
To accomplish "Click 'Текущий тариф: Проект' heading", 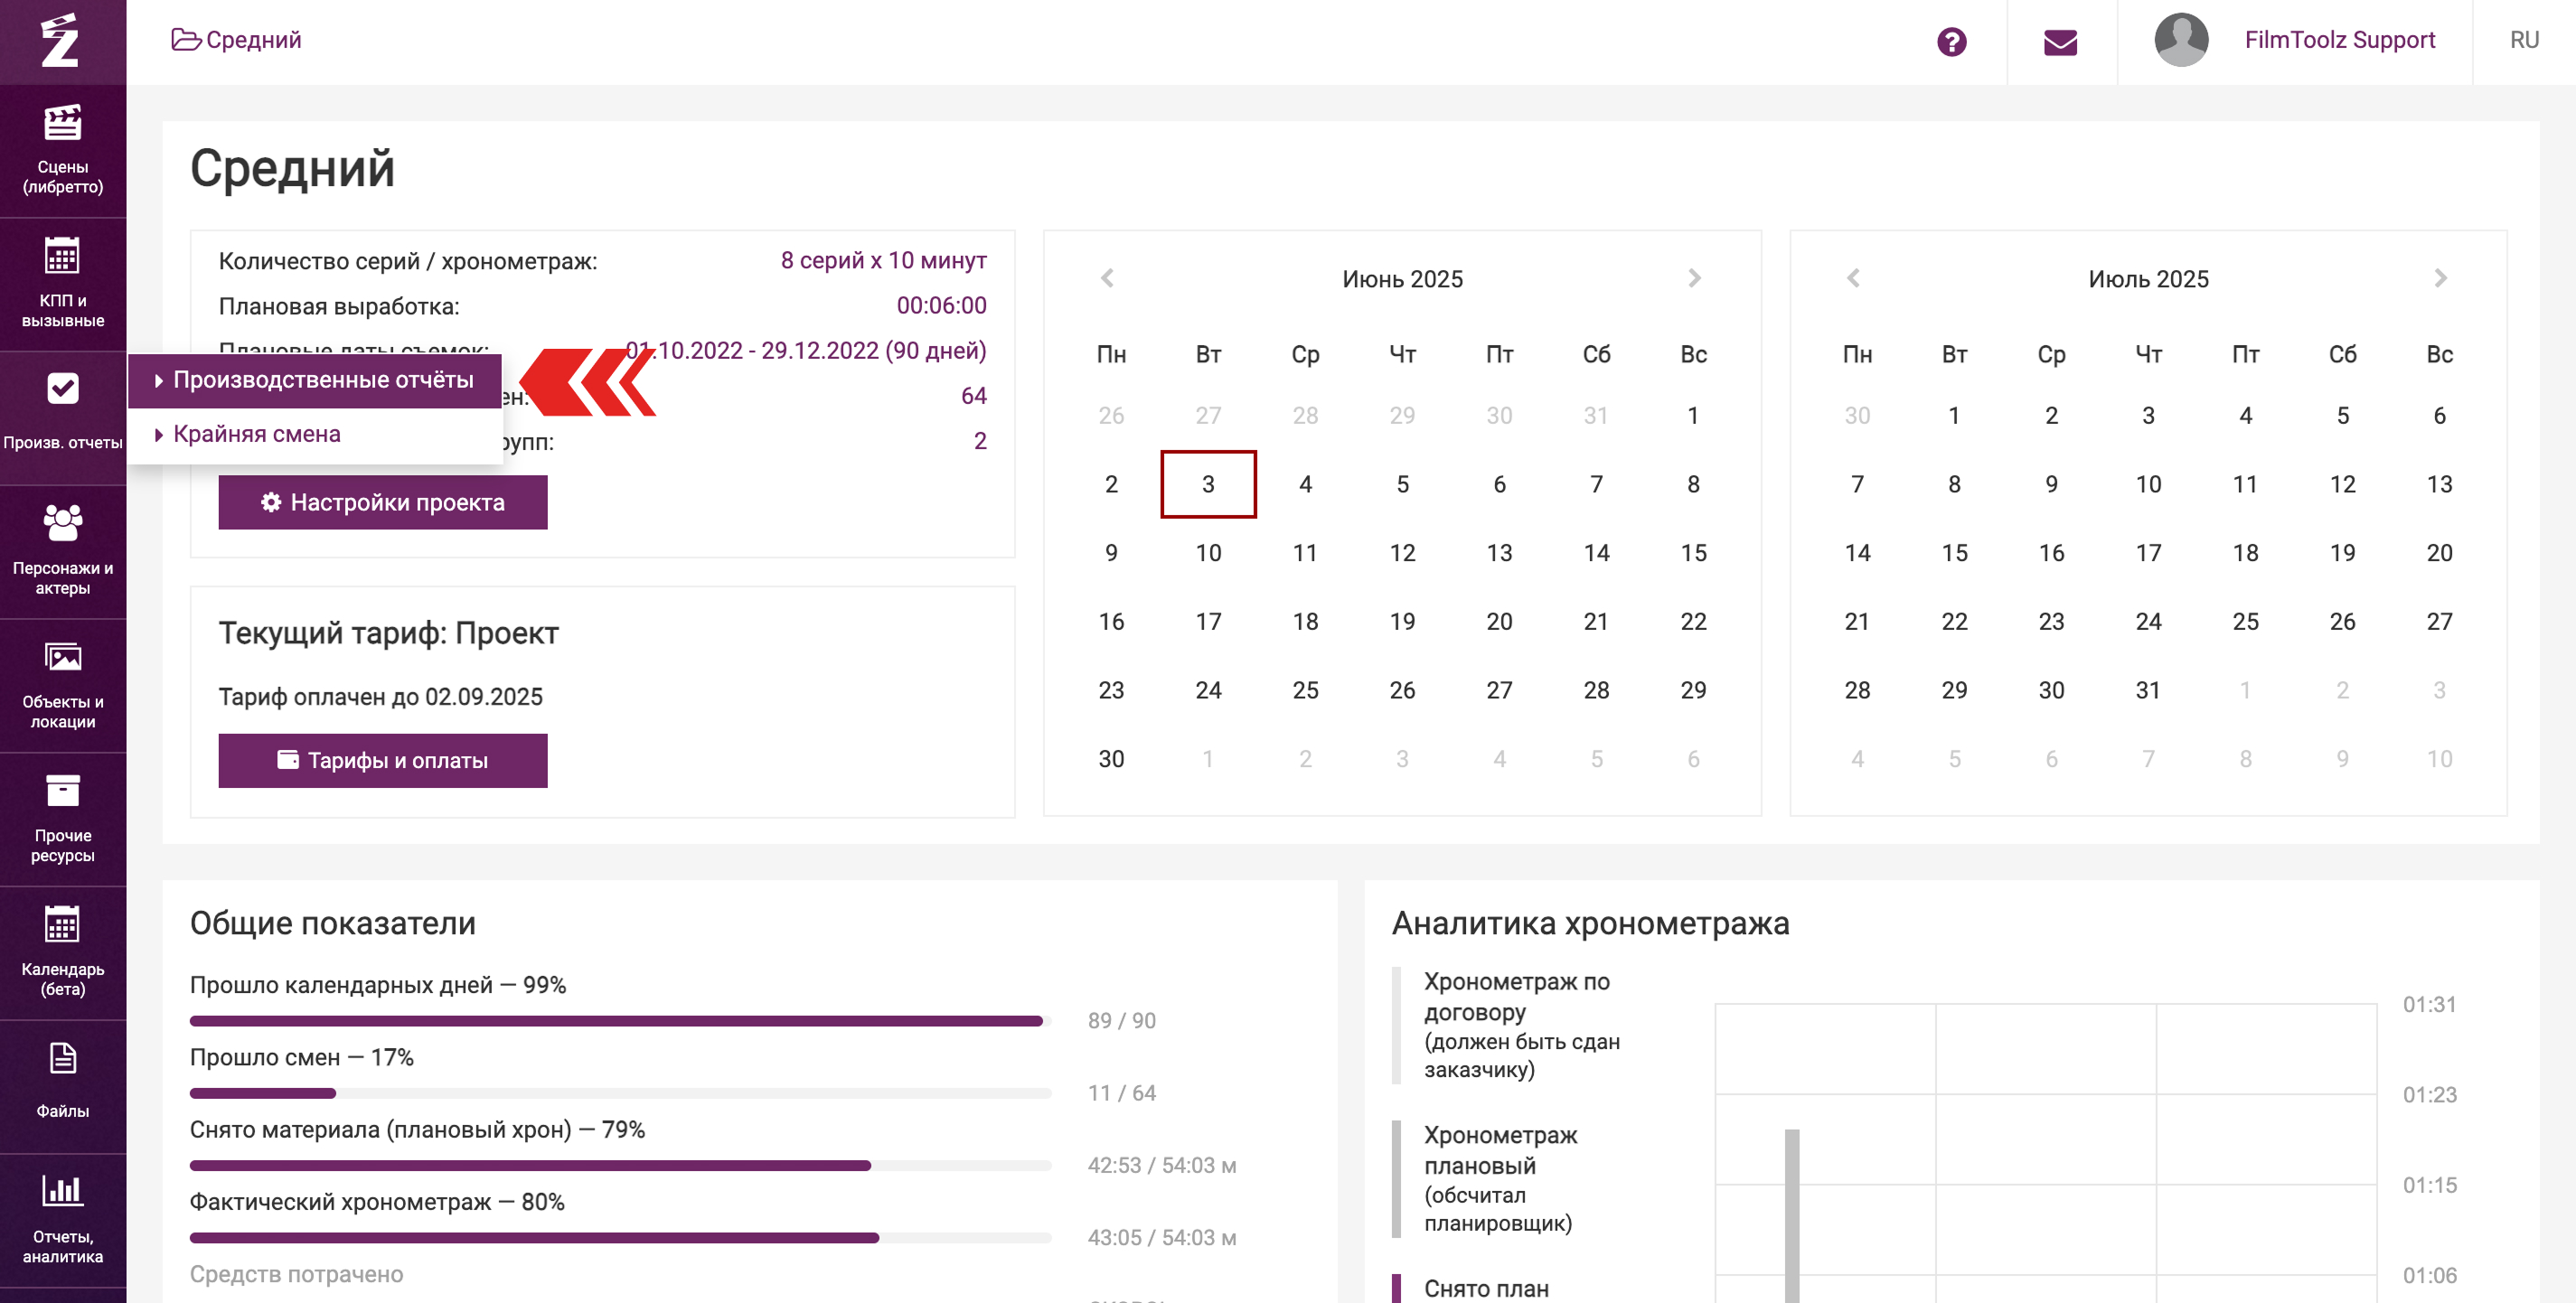I will coord(388,633).
